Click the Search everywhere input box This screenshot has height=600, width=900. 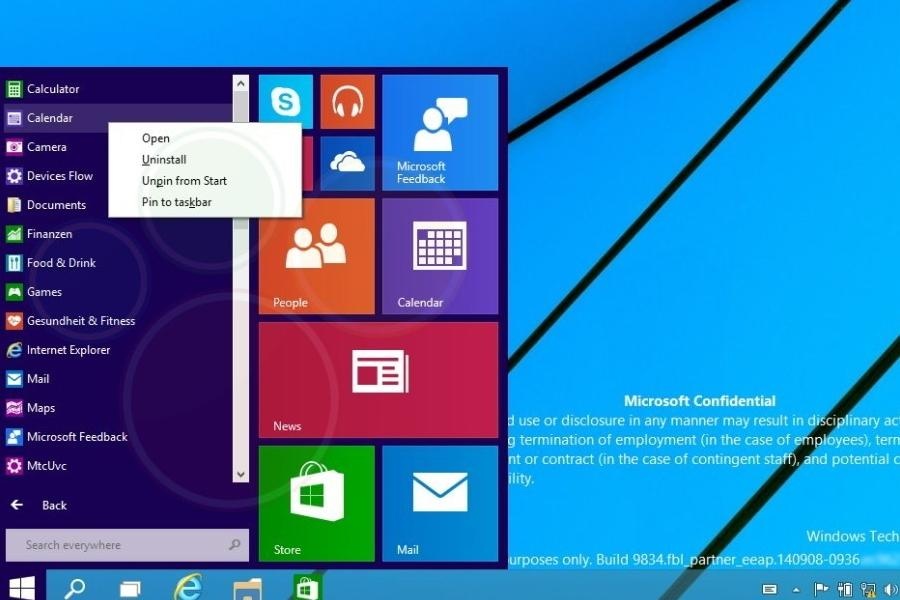point(127,544)
